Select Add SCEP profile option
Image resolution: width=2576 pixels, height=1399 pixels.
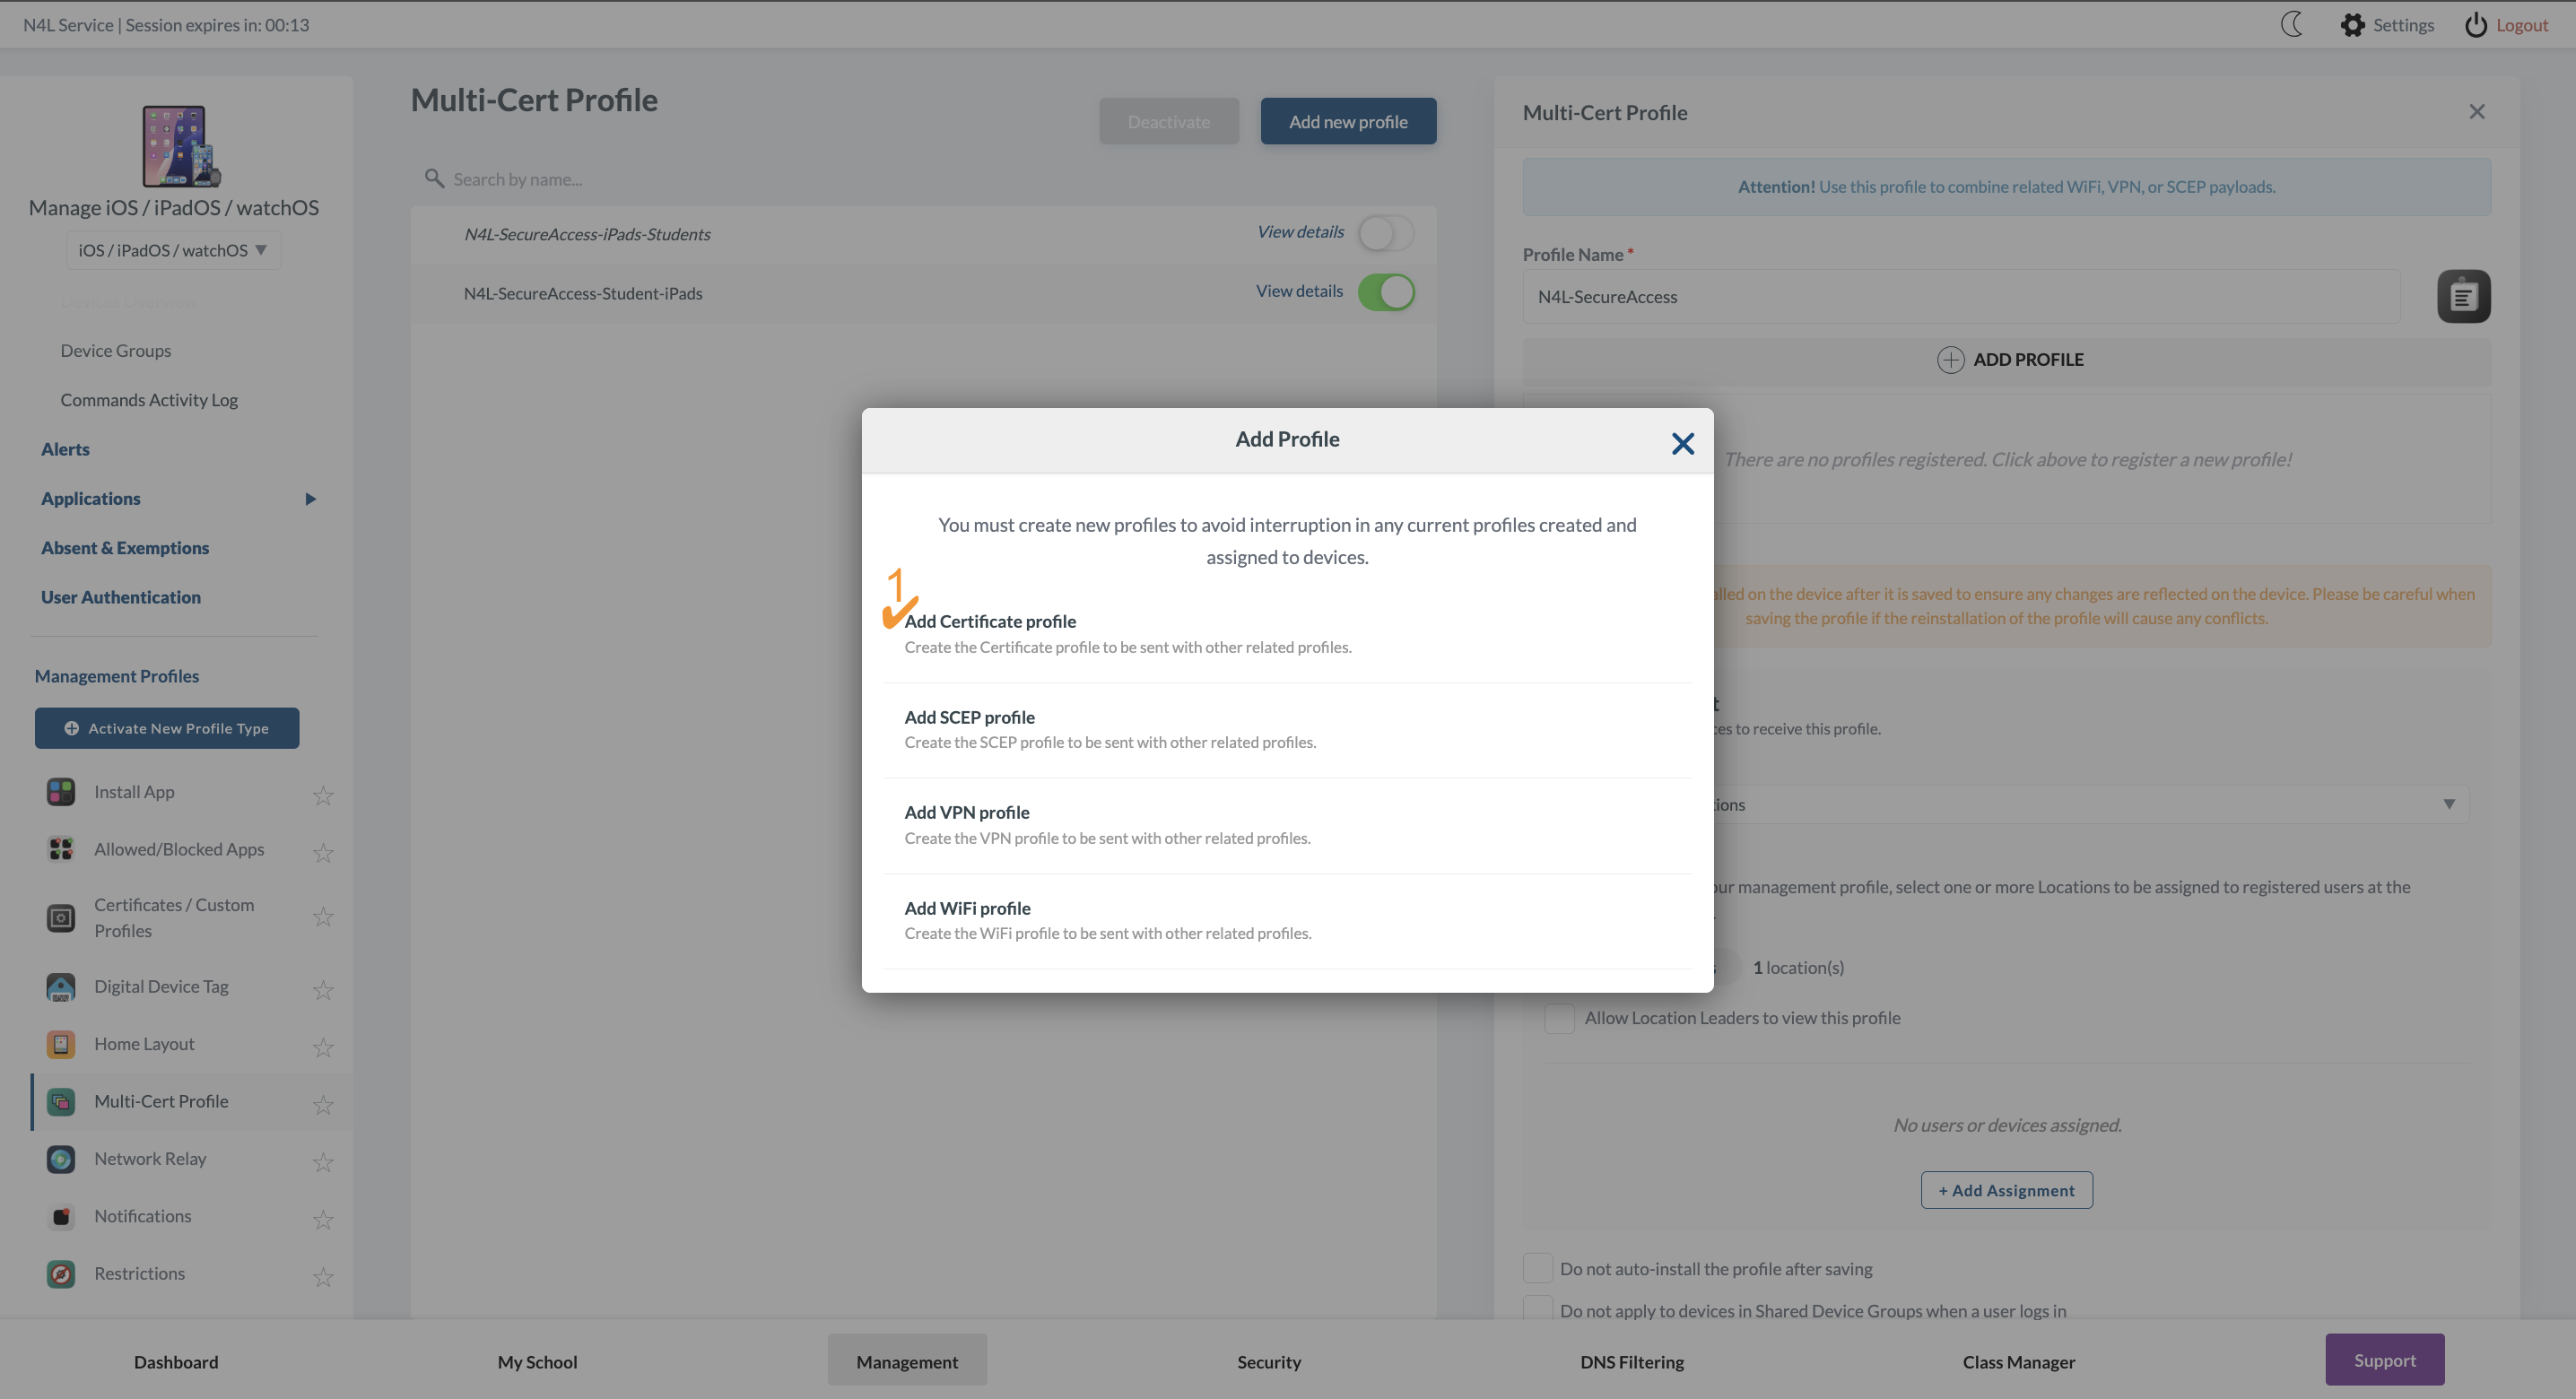click(1287, 730)
